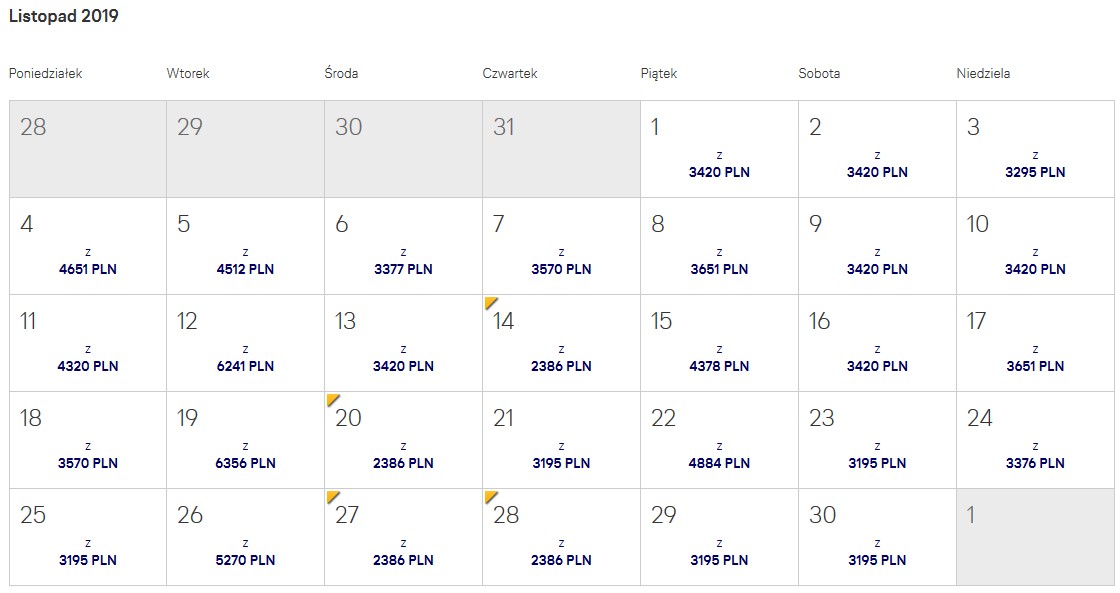This screenshot has height=593, width=1120.
Task: Pick November 12 priced 6241 PLN
Action: 245,343
